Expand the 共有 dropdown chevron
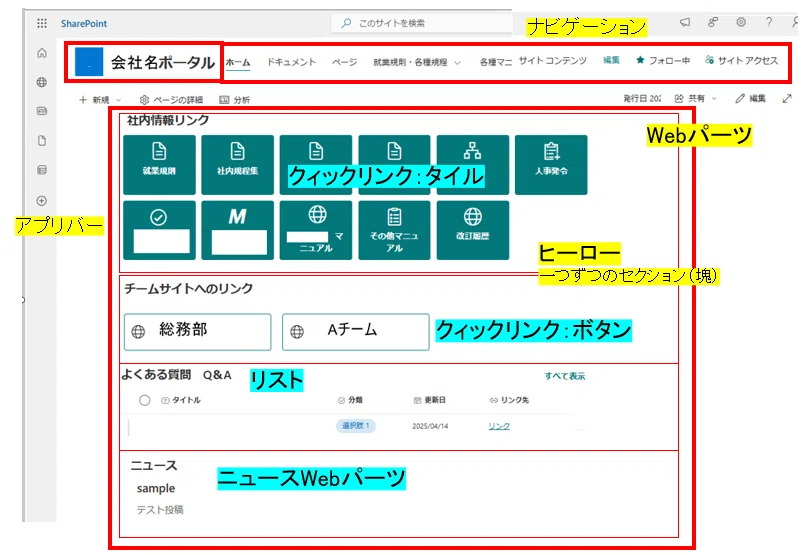This screenshot has height=555, width=805. click(714, 99)
